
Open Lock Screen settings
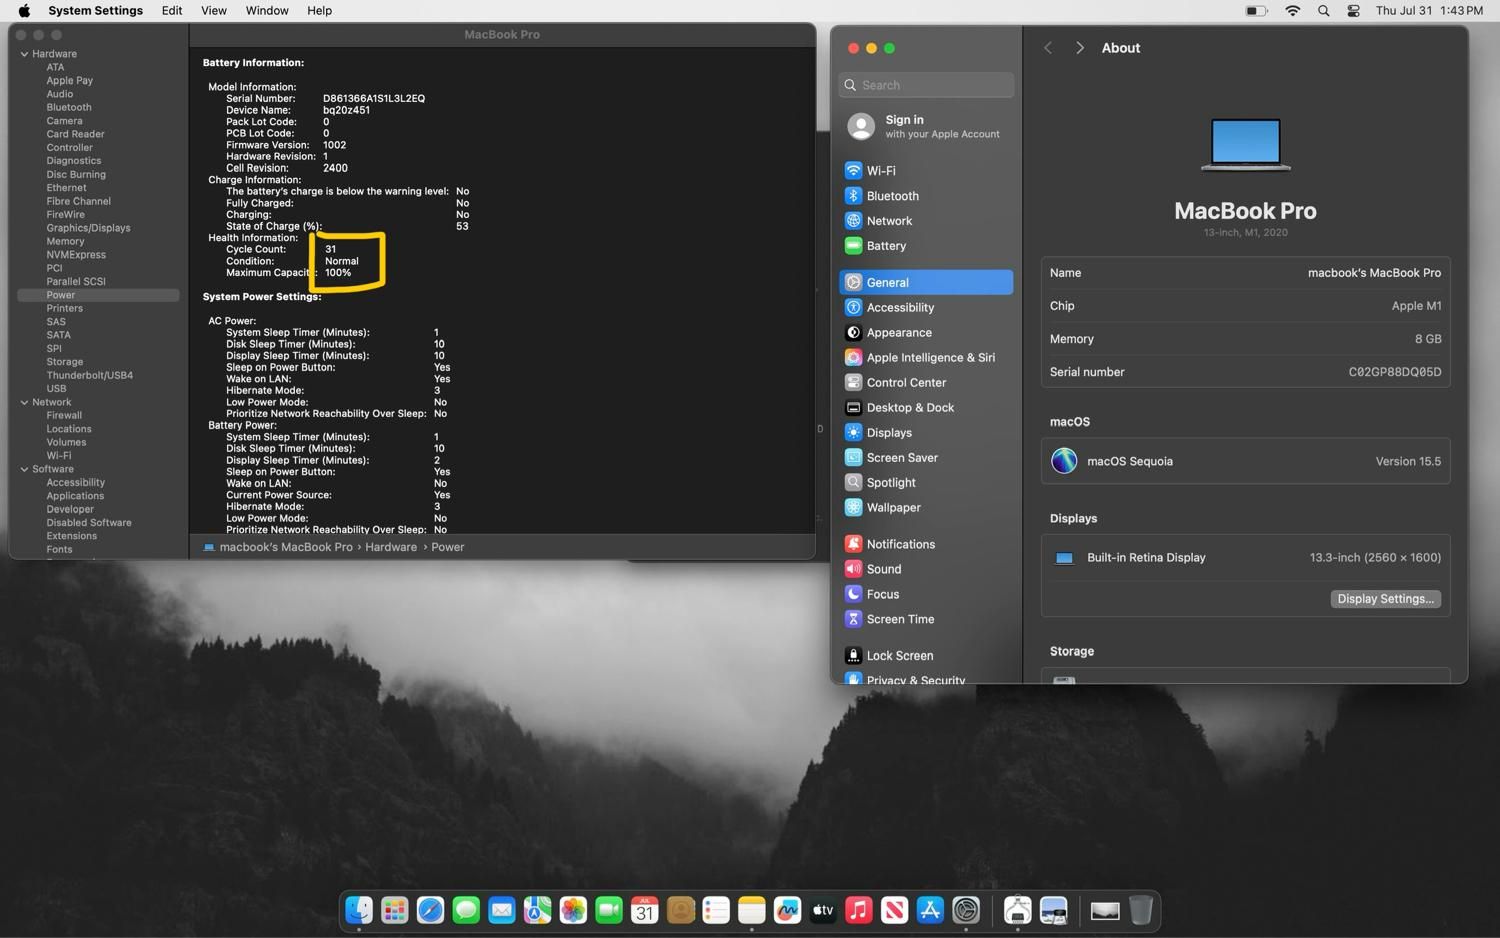(x=926, y=656)
